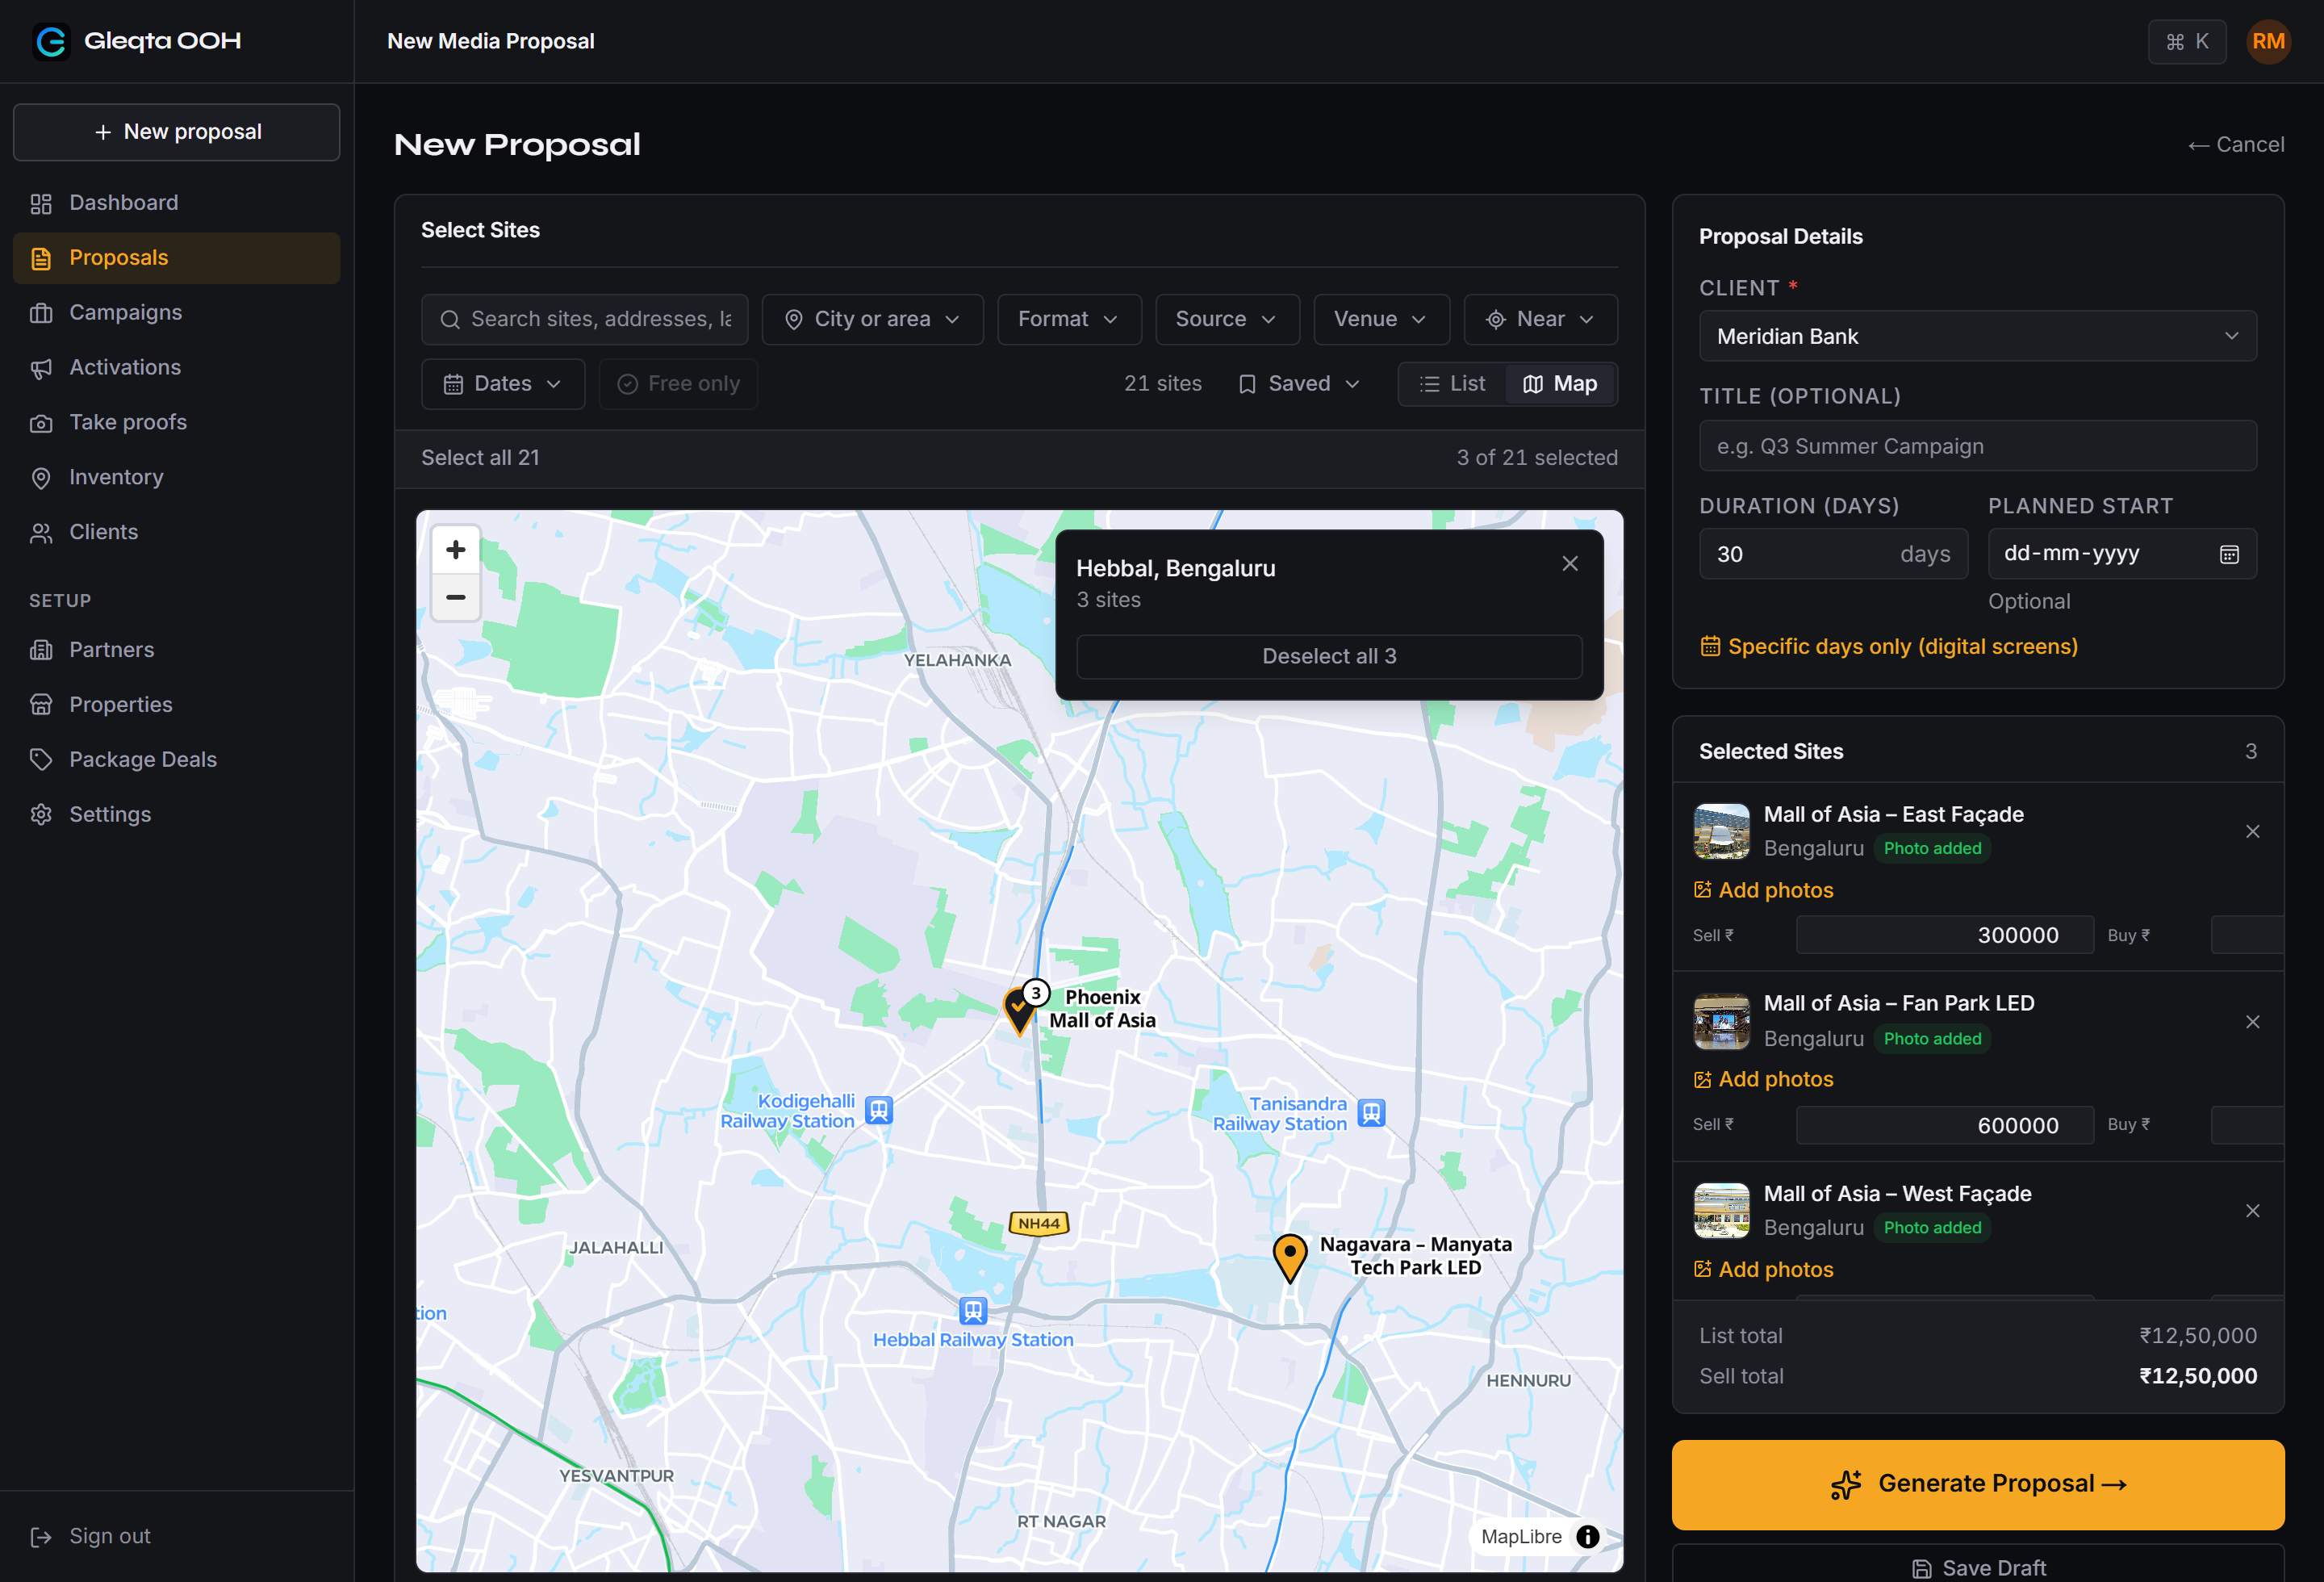Open Campaigns in sidebar

pyautogui.click(x=176, y=313)
